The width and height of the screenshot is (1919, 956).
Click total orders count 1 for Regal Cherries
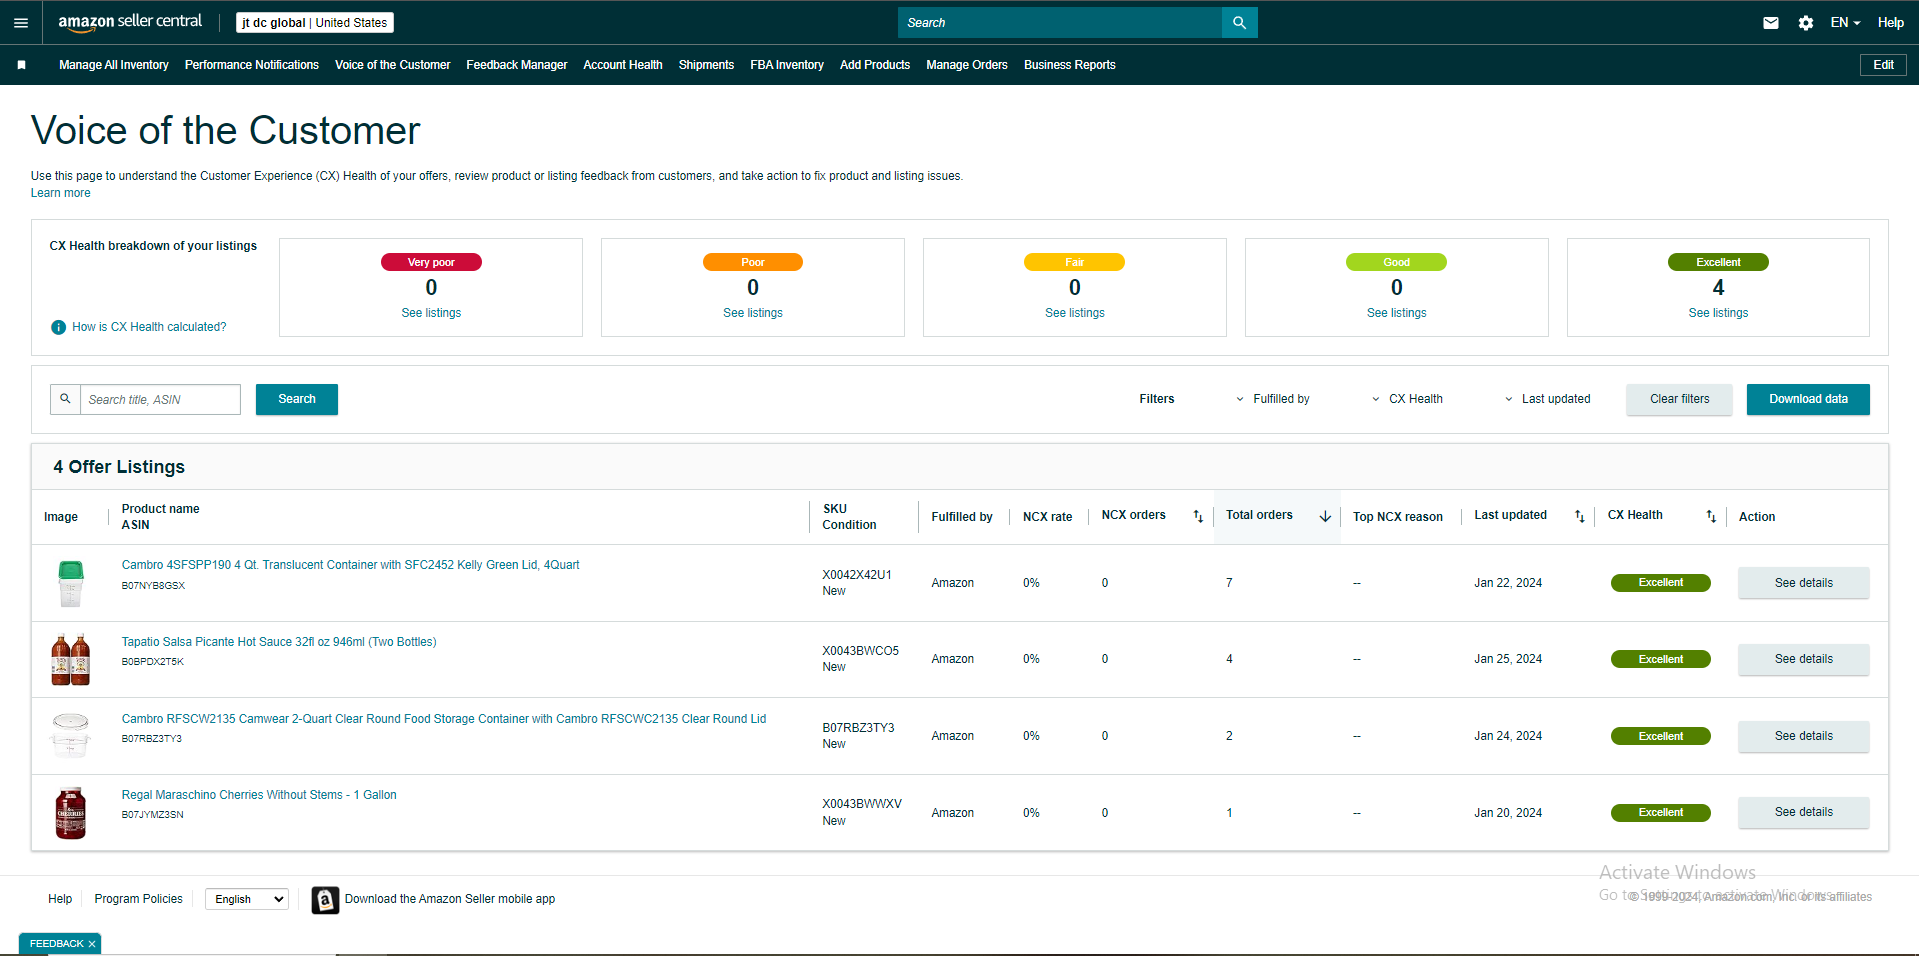1229,813
